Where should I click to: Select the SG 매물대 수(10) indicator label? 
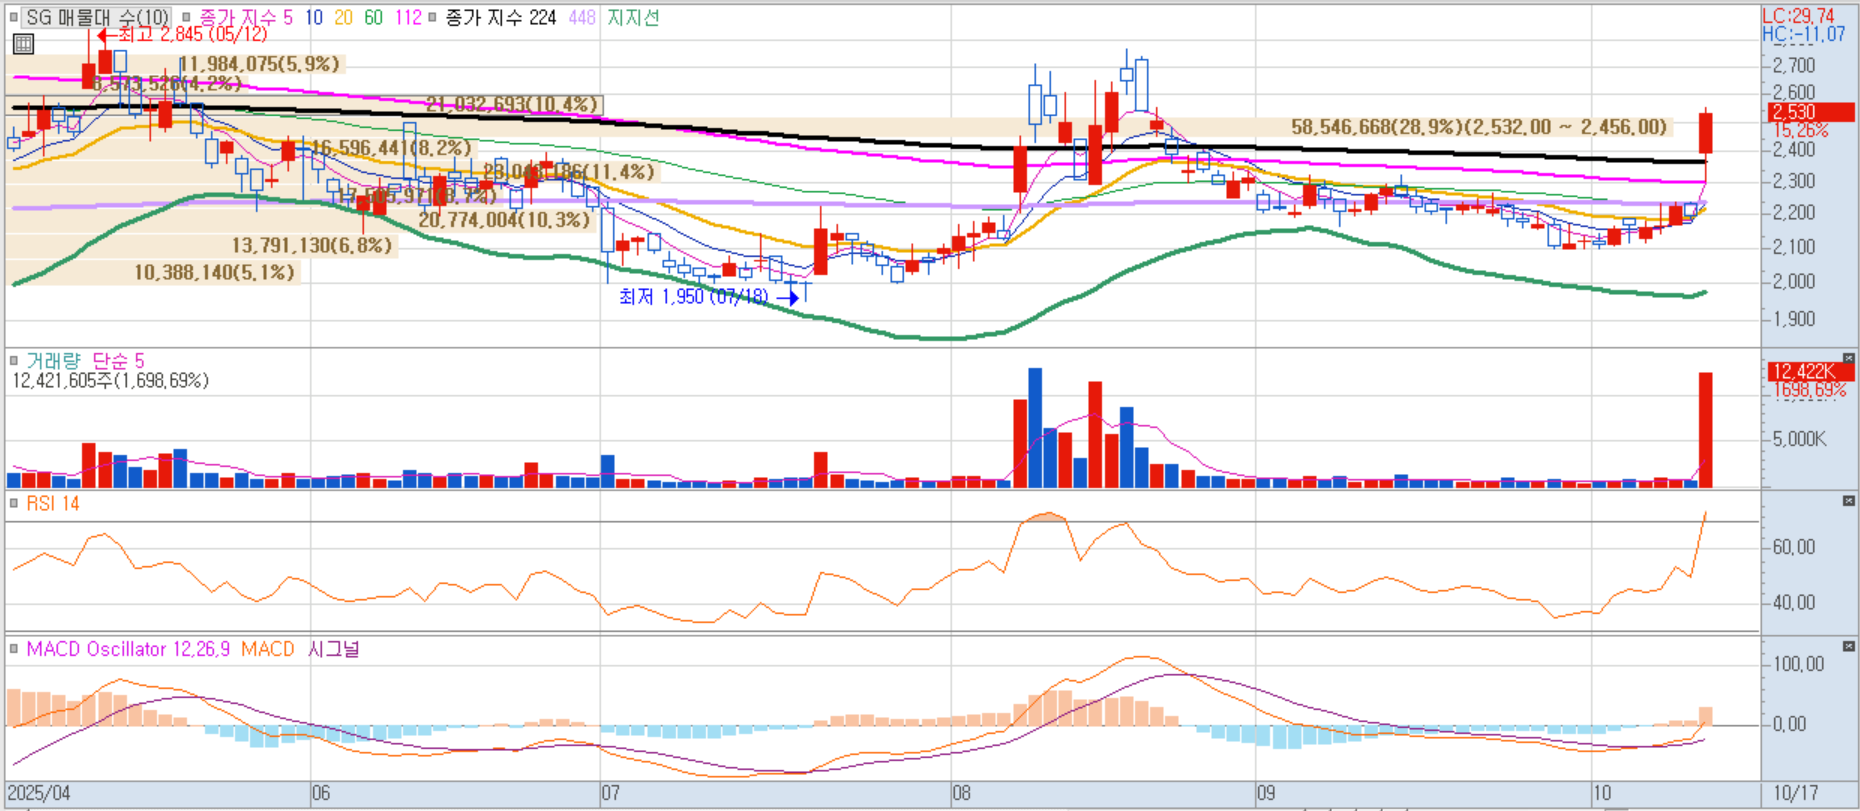[97, 17]
